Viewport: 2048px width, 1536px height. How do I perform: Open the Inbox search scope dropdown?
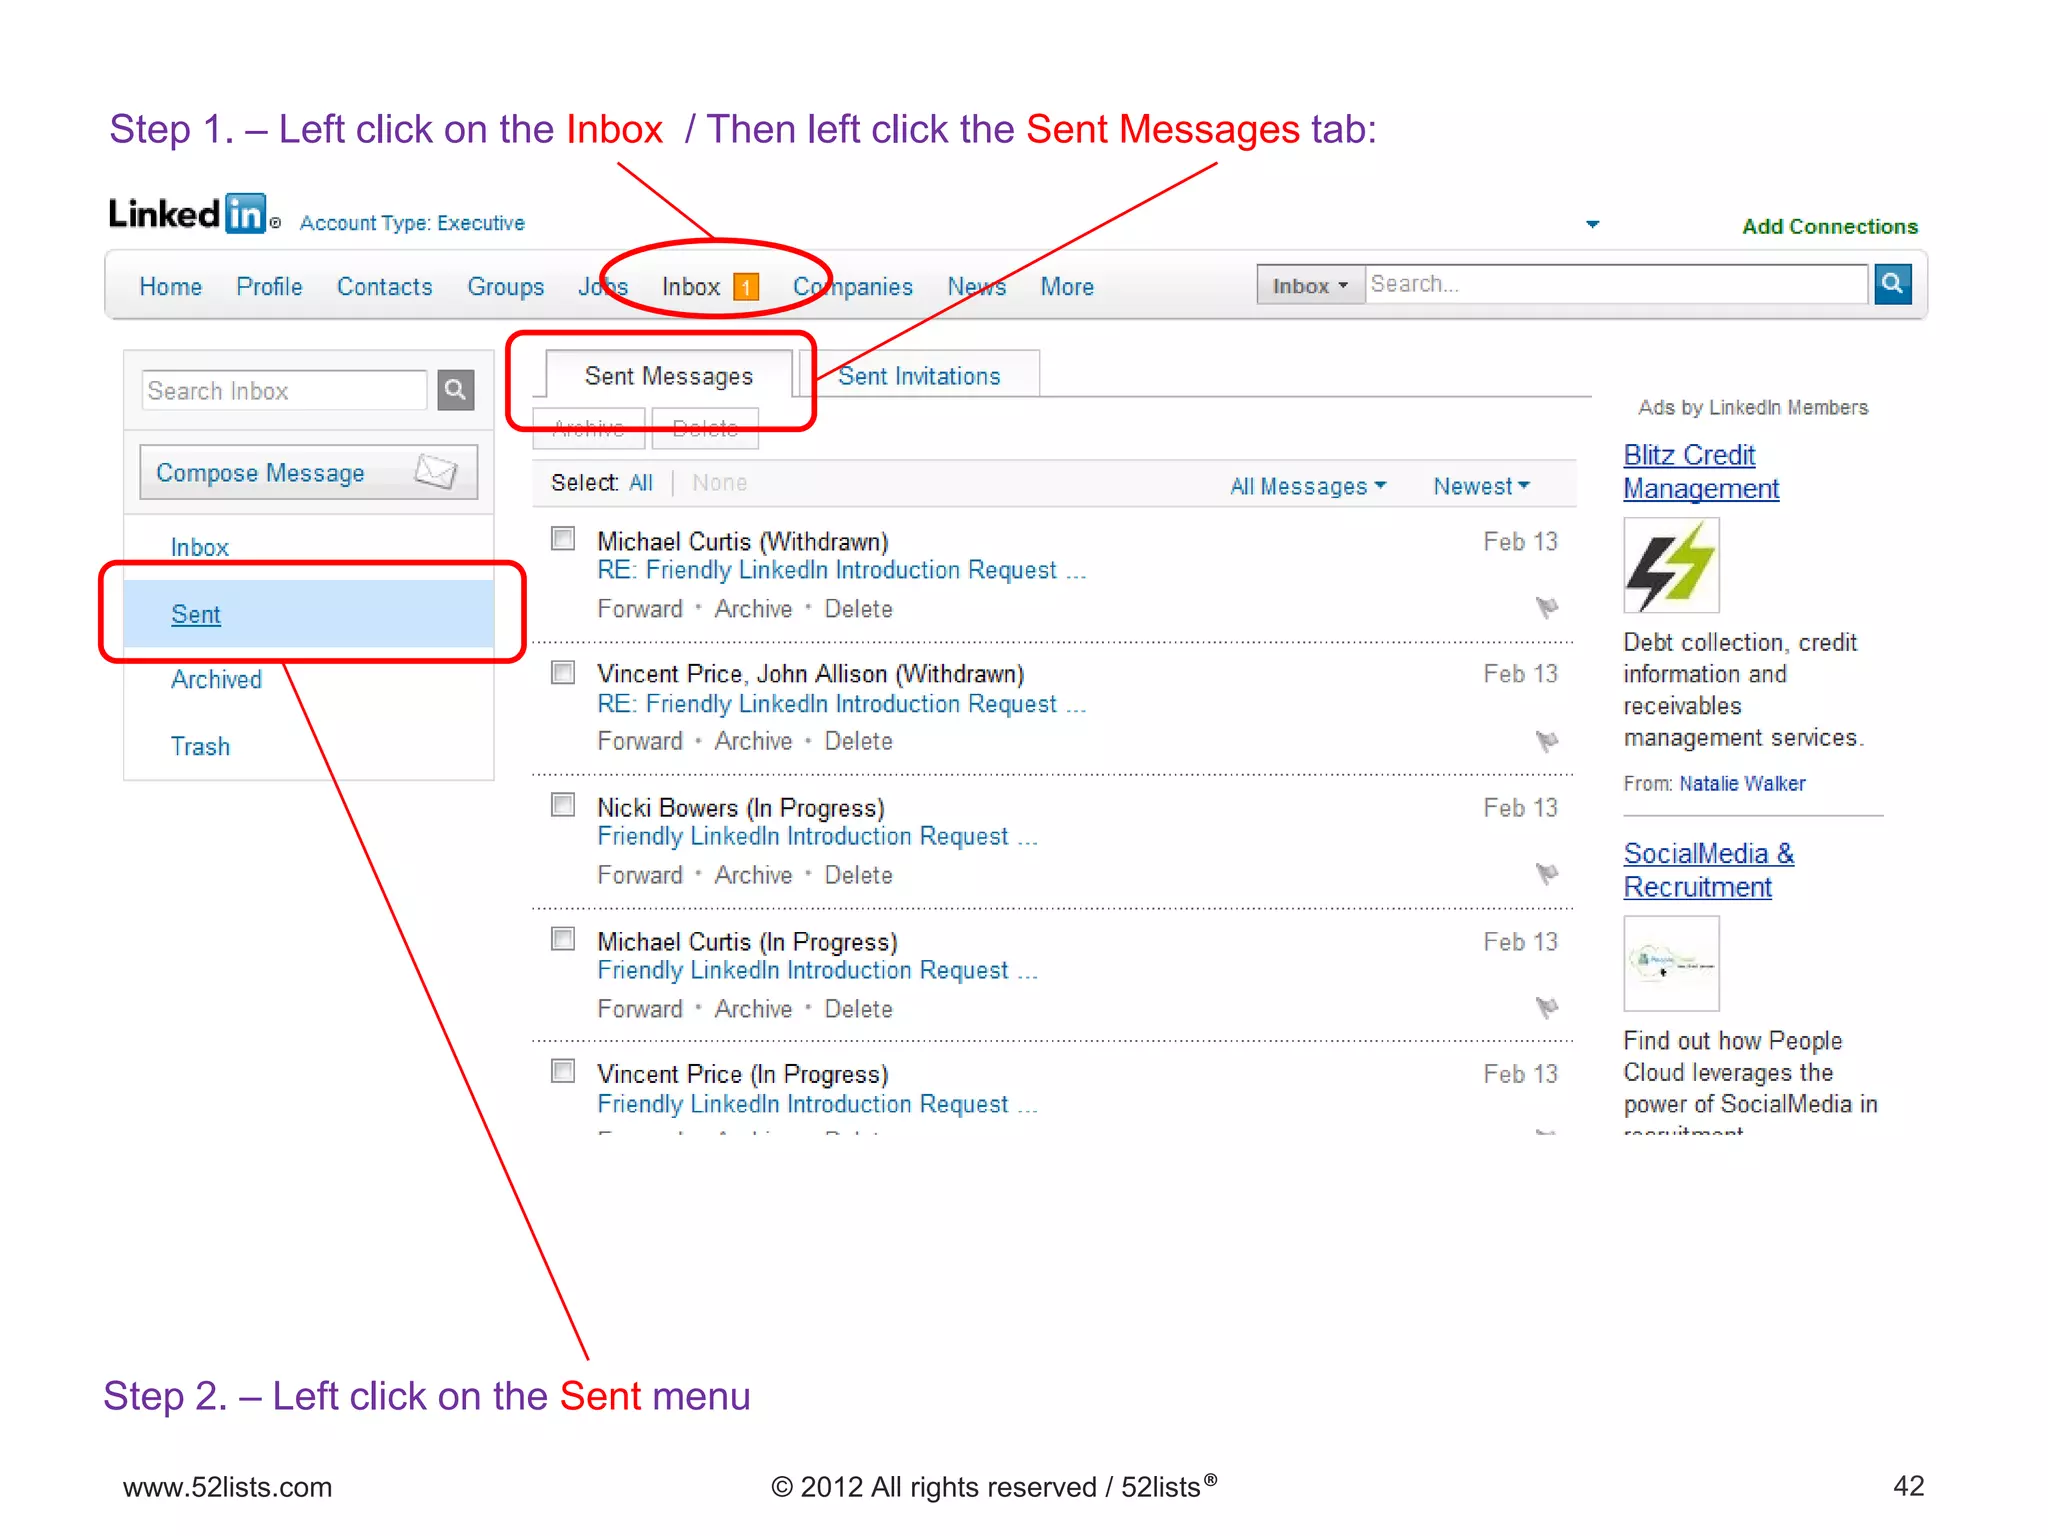pos(1309,286)
